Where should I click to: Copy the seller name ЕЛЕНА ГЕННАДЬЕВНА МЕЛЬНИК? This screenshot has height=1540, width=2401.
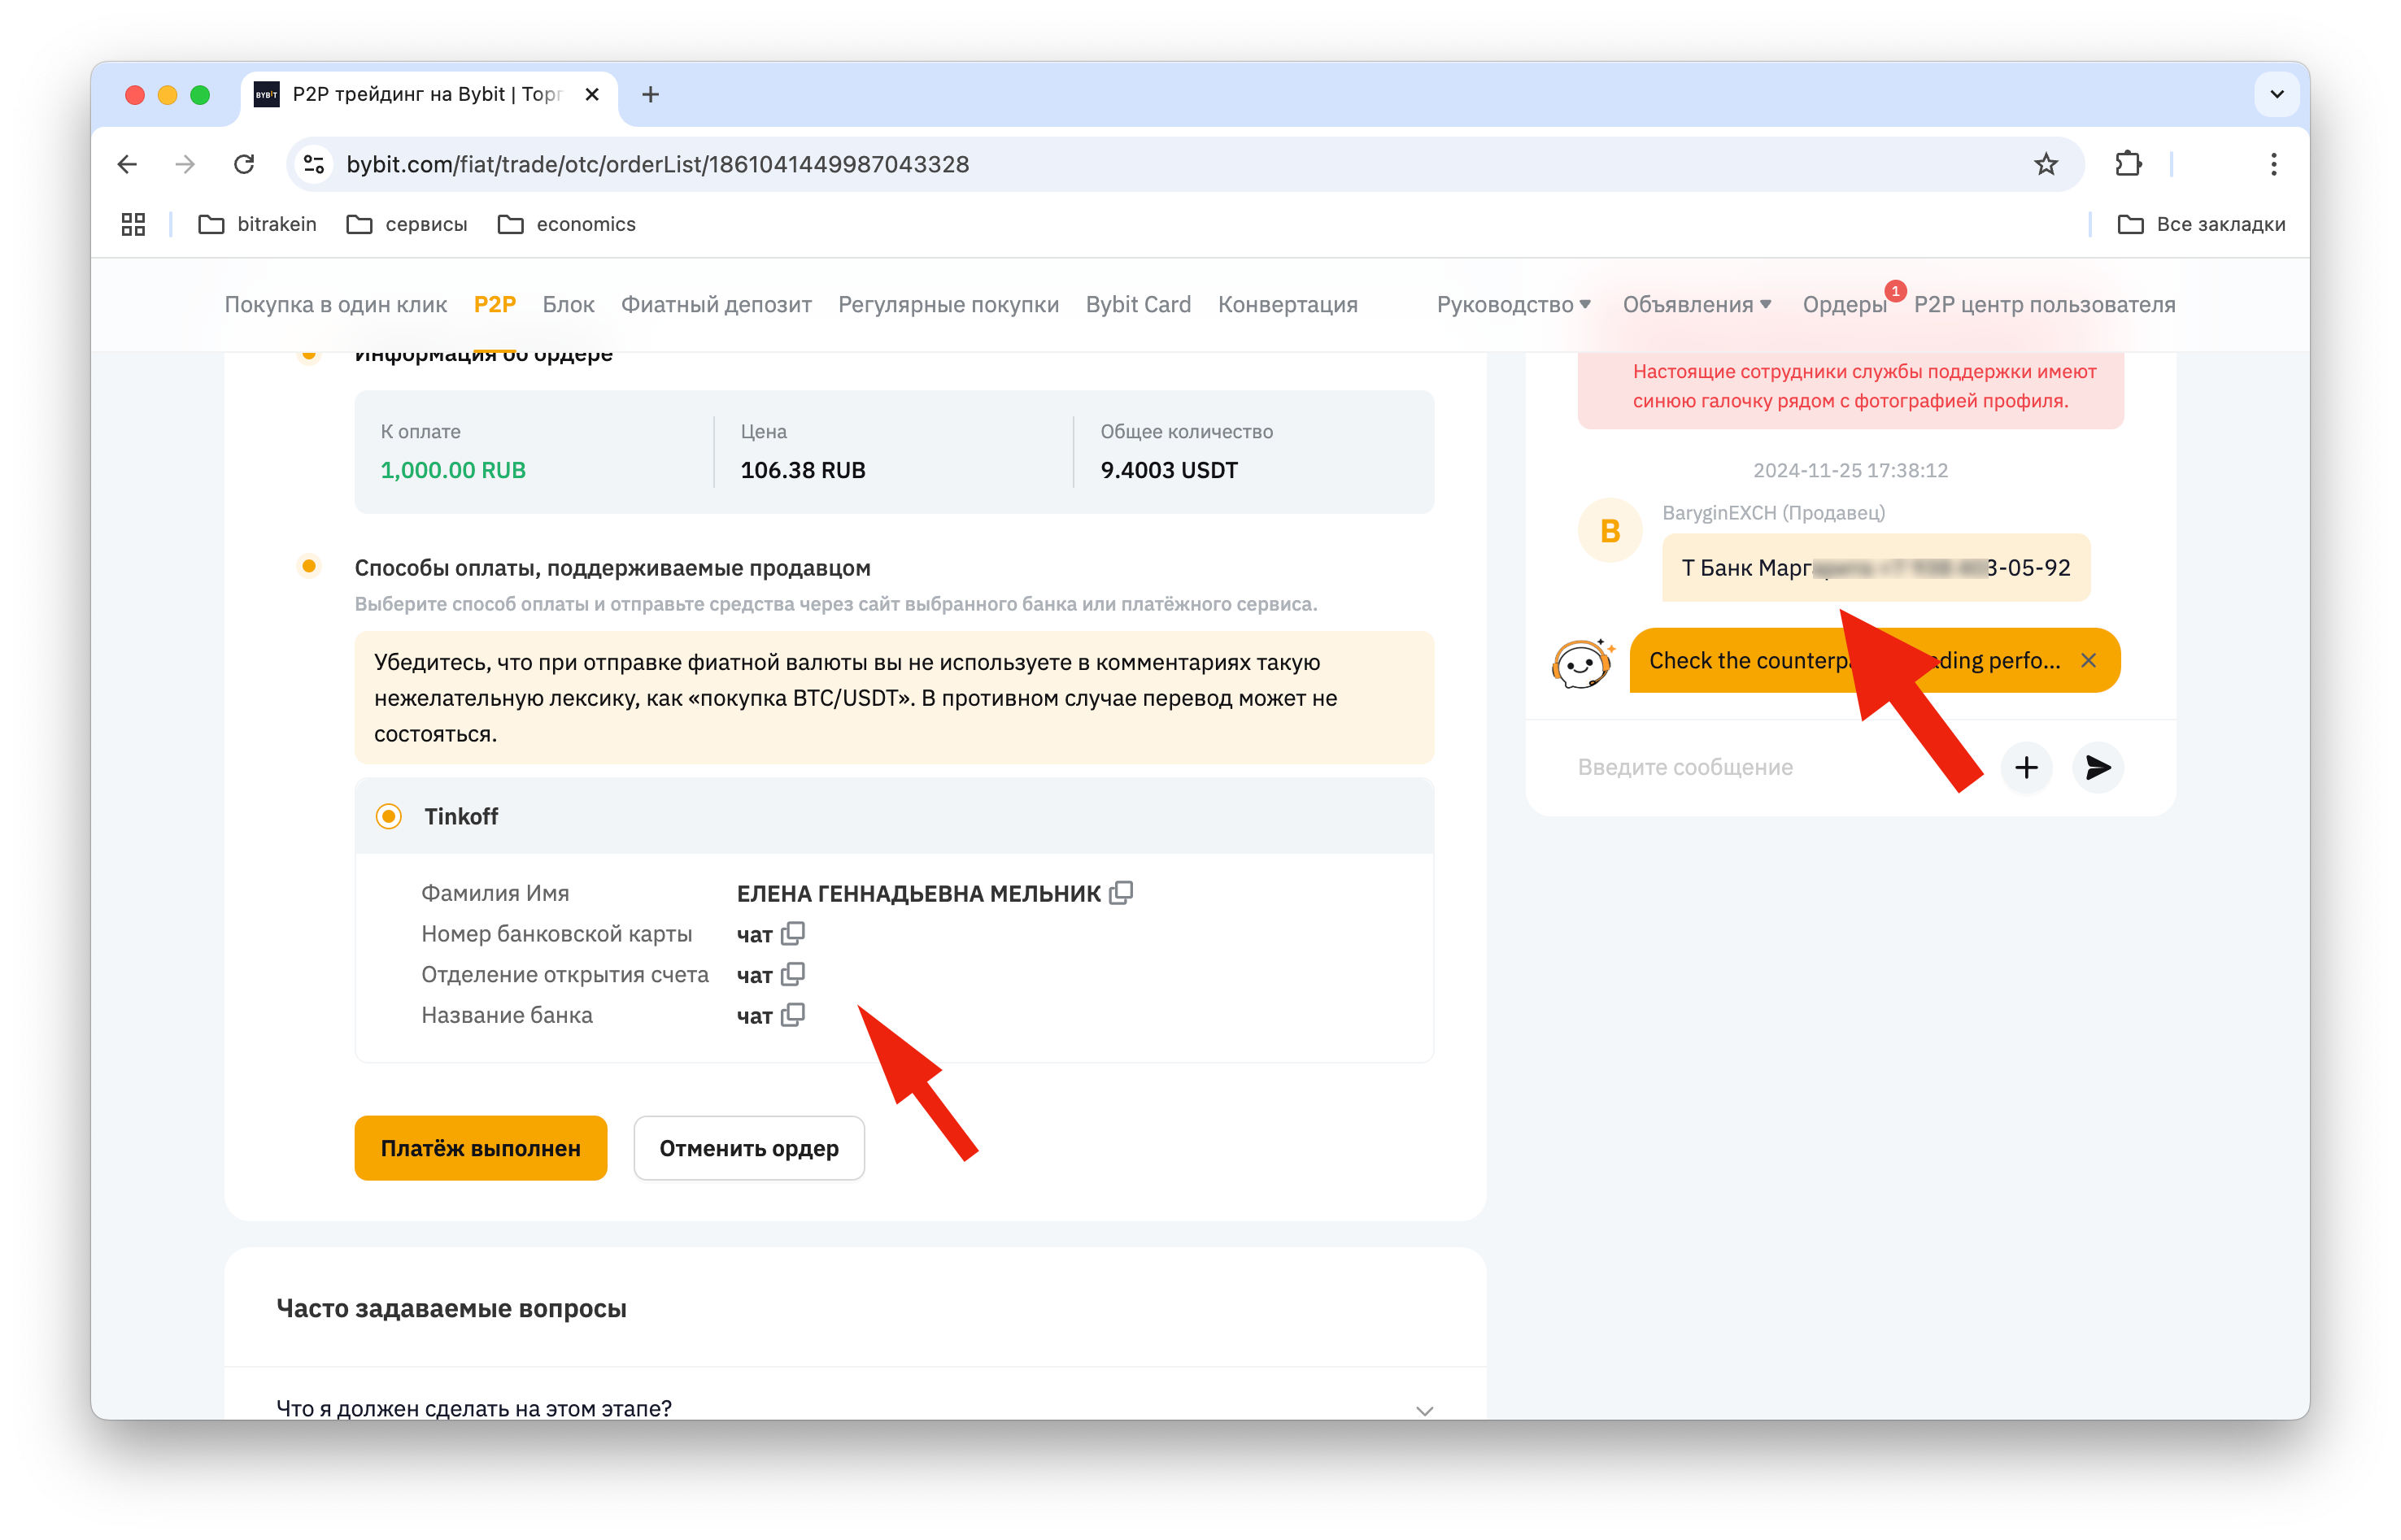[1121, 892]
